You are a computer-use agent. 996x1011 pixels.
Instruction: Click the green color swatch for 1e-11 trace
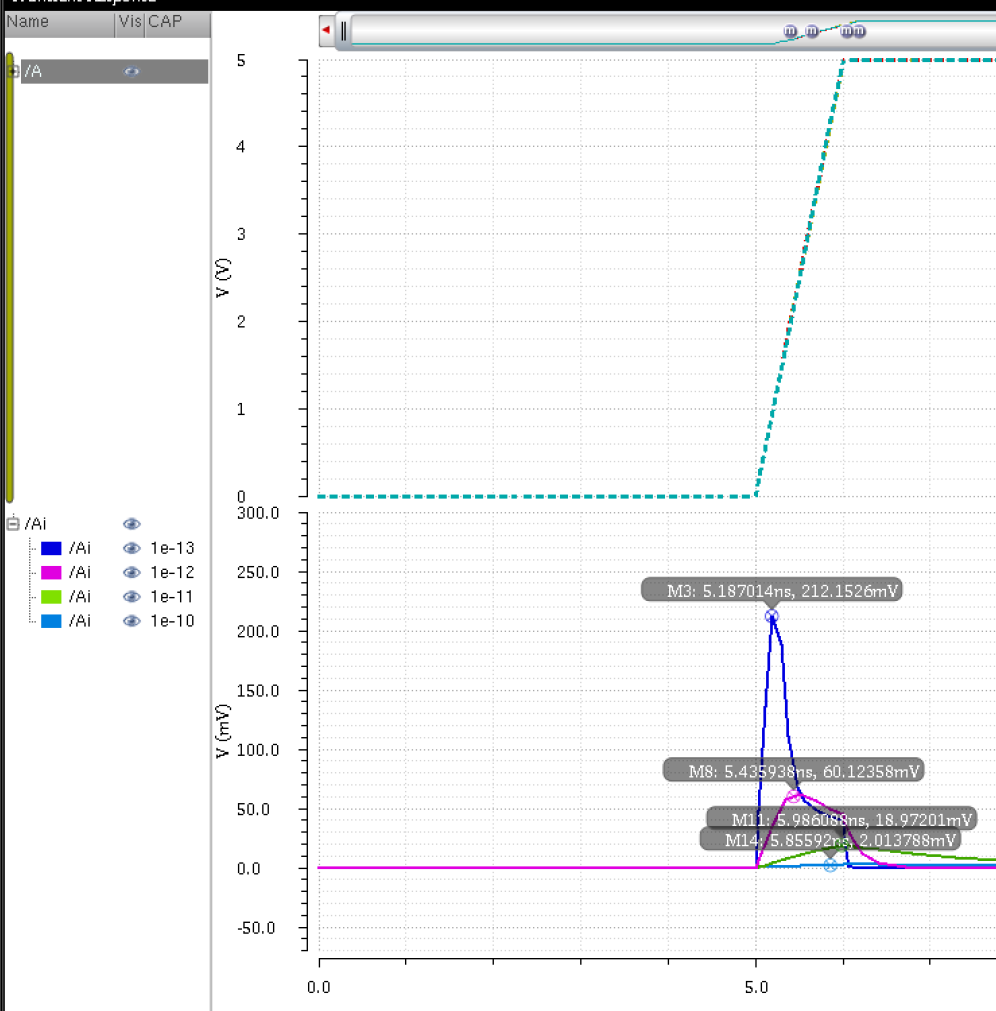[x=52, y=597]
